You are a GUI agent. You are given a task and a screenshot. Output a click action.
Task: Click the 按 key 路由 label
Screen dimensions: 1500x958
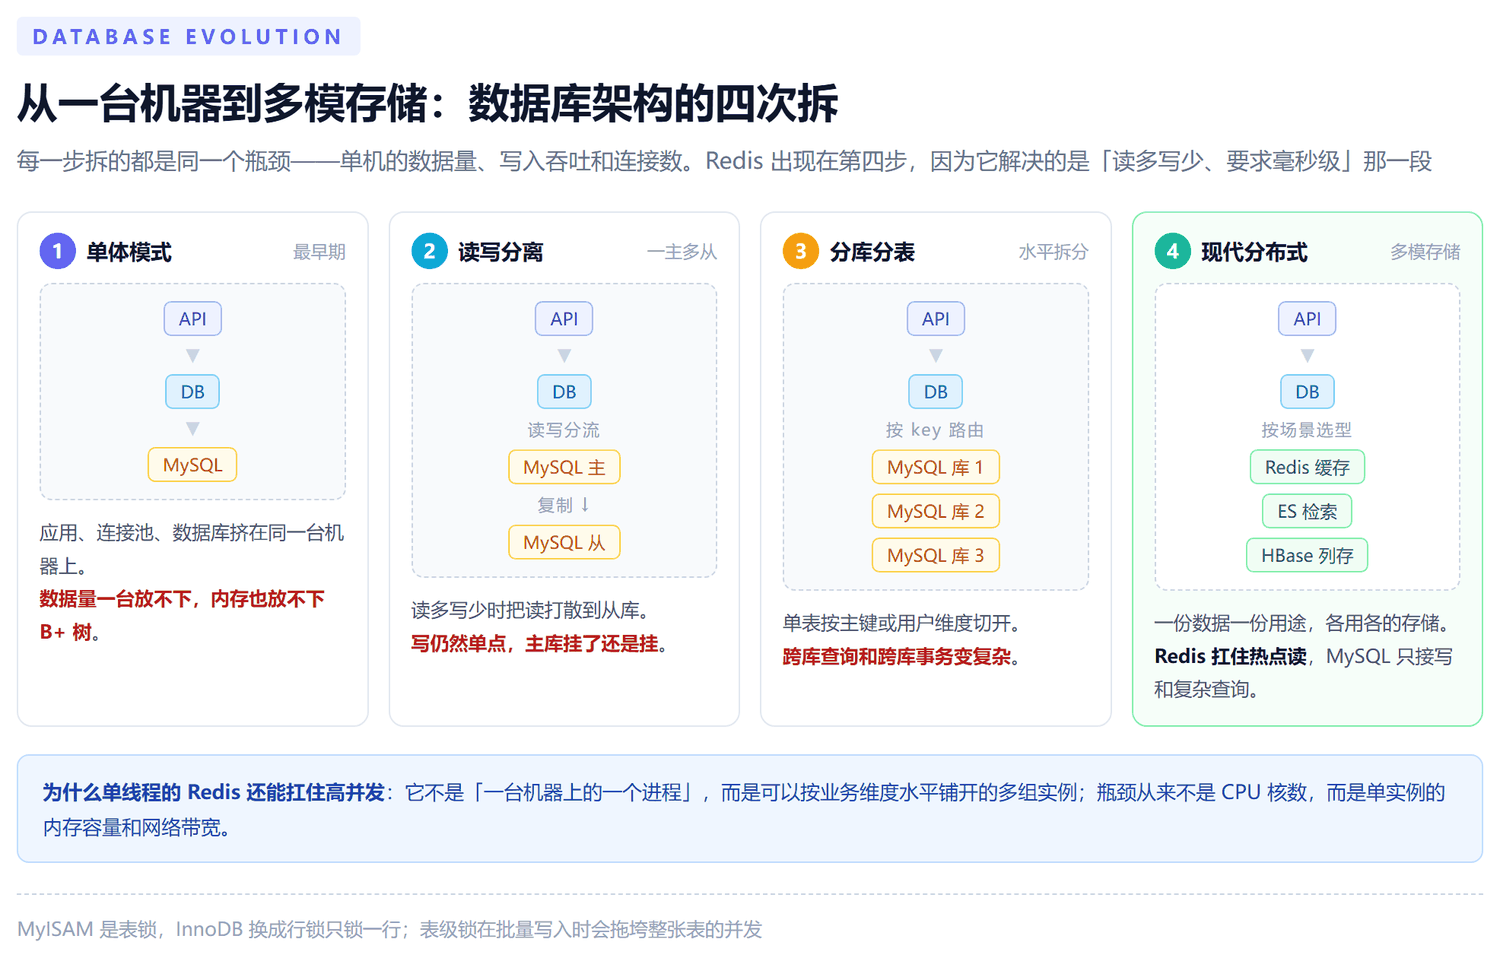936,430
